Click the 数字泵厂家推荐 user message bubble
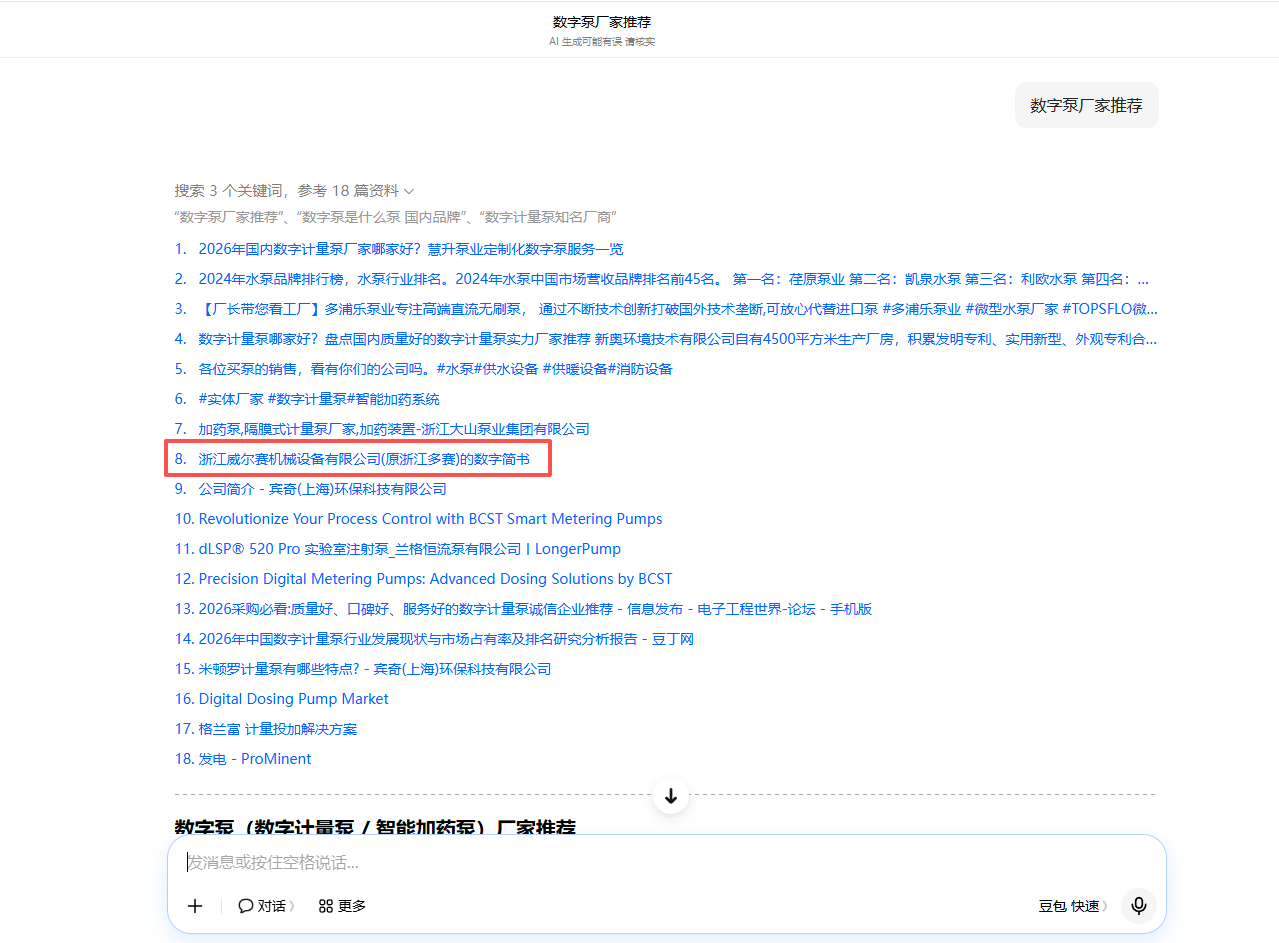This screenshot has width=1279, height=943. (x=1086, y=105)
